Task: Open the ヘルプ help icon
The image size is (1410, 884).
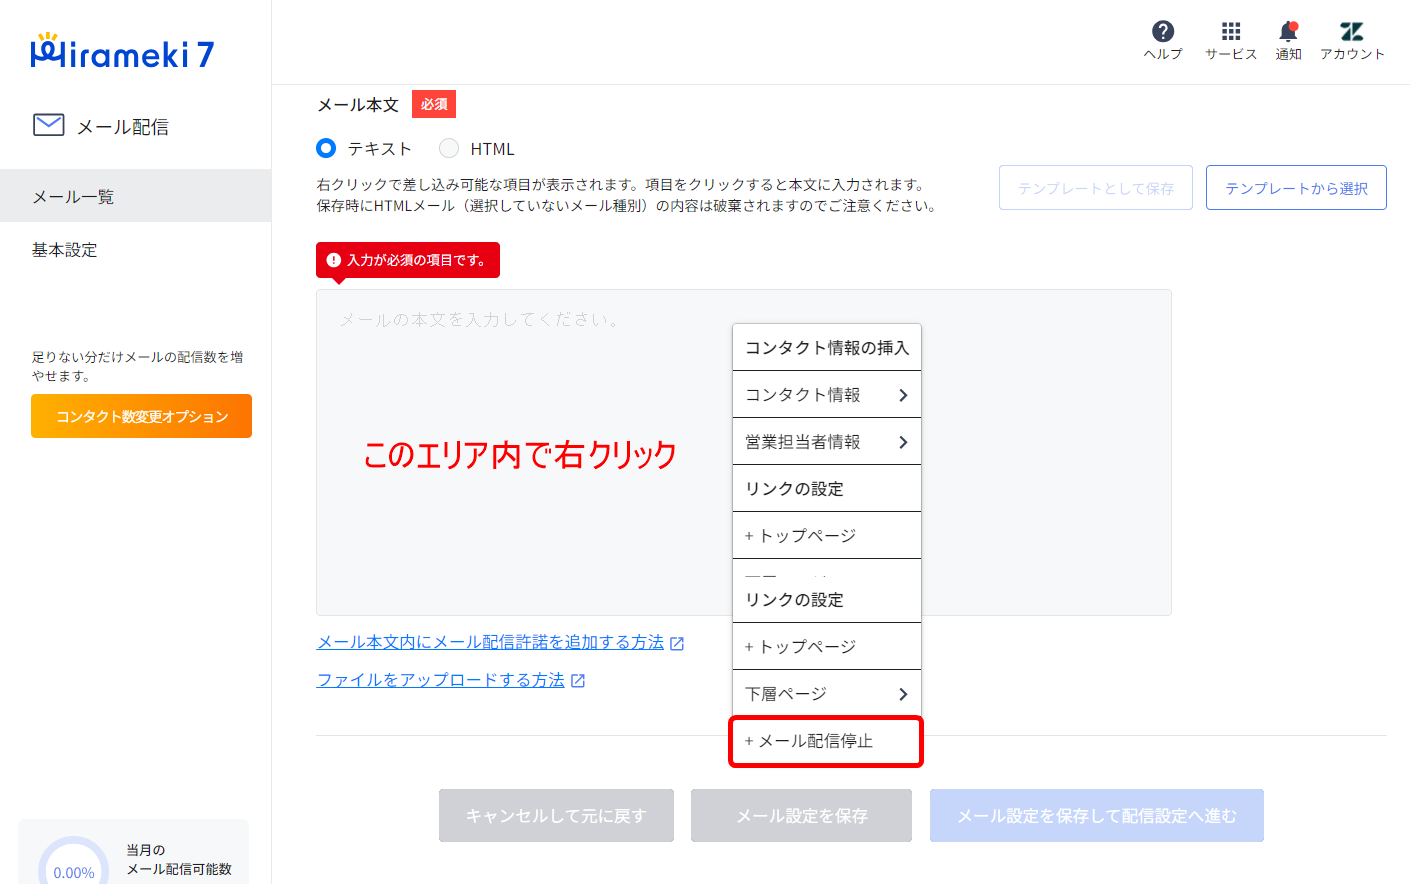Action: 1162,32
